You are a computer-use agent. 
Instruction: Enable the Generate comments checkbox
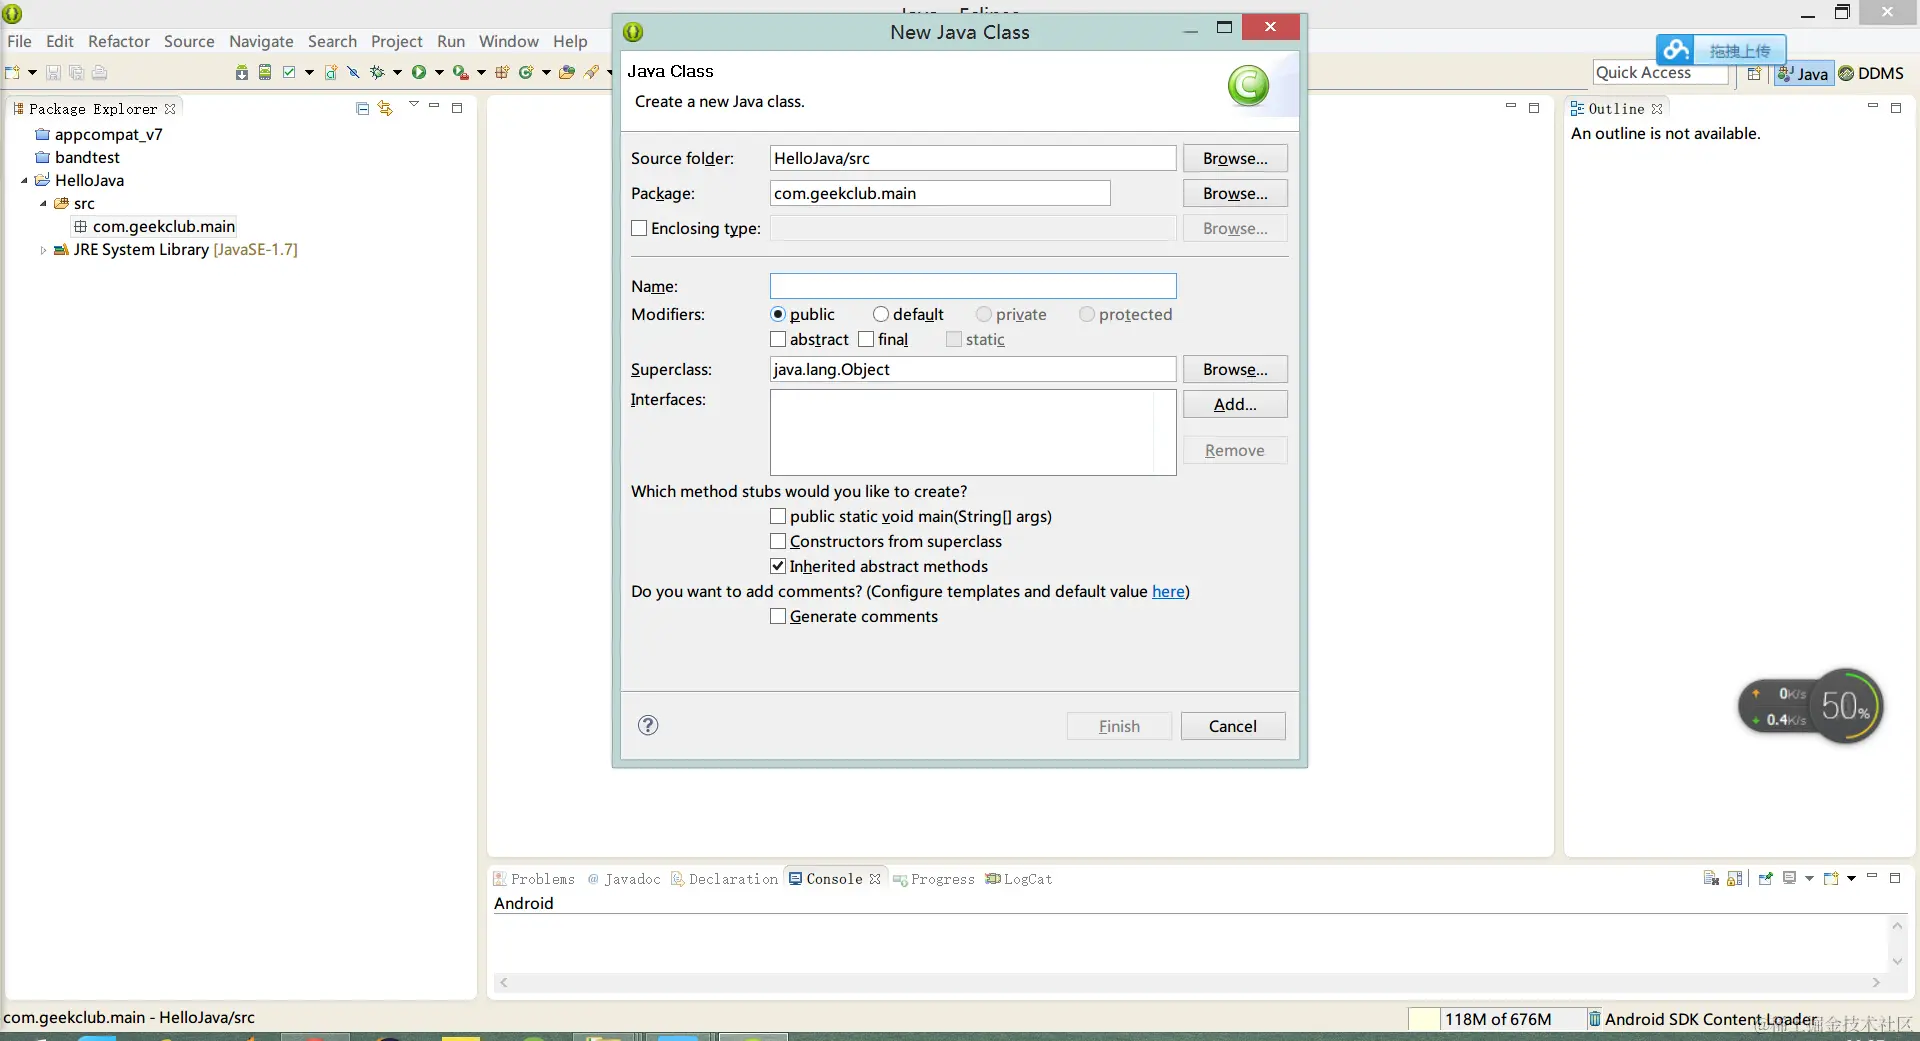pyautogui.click(x=778, y=616)
